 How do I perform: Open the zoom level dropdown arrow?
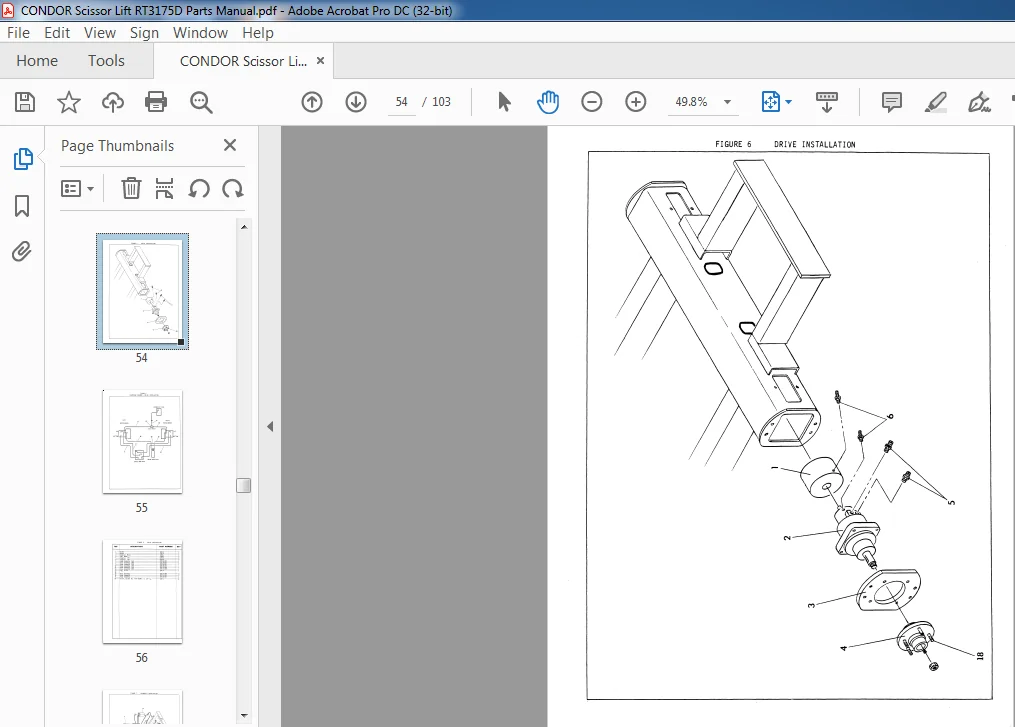click(727, 102)
